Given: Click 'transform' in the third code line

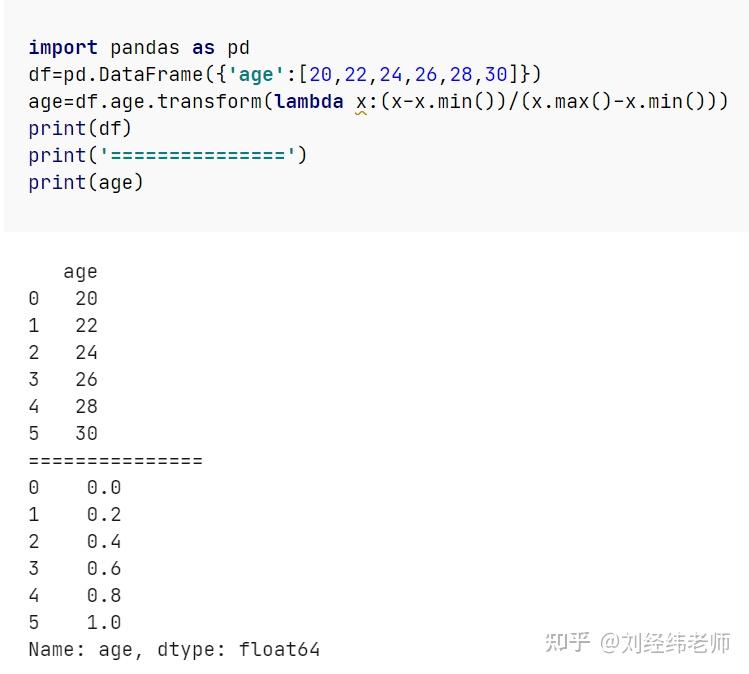Looking at the screenshot, I should pyautogui.click(x=209, y=101).
